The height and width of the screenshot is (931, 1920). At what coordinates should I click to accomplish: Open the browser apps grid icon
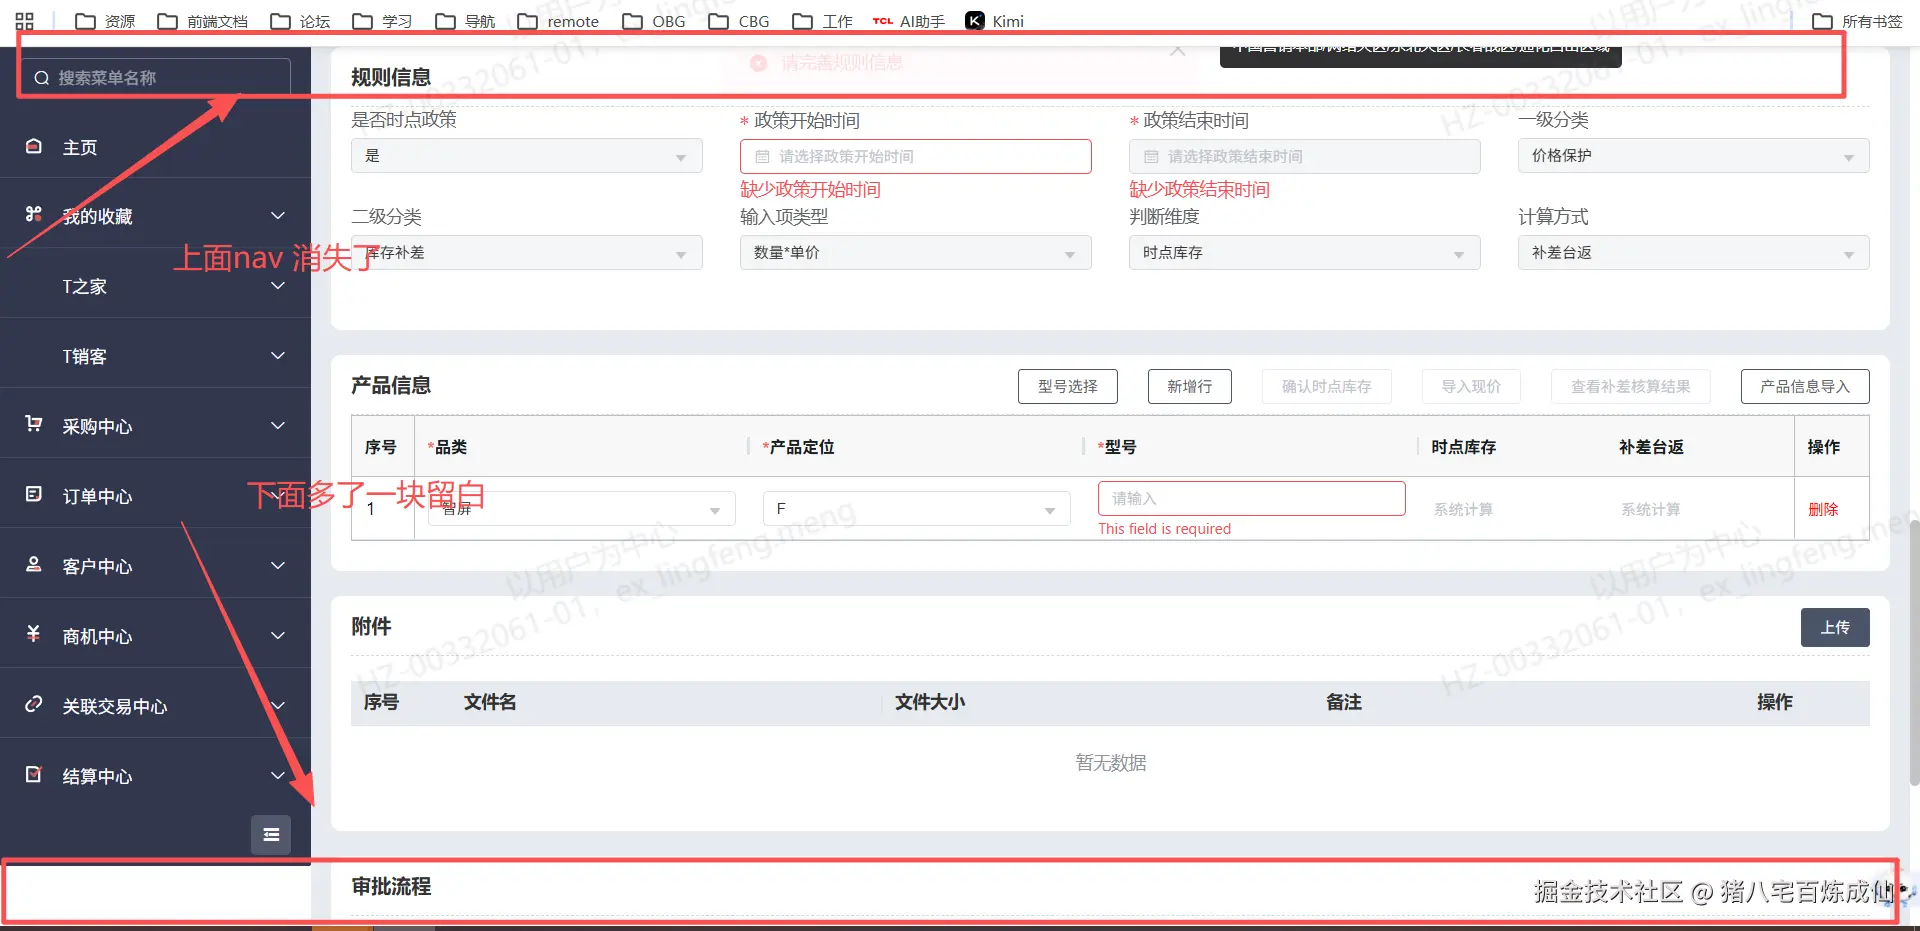(x=25, y=21)
